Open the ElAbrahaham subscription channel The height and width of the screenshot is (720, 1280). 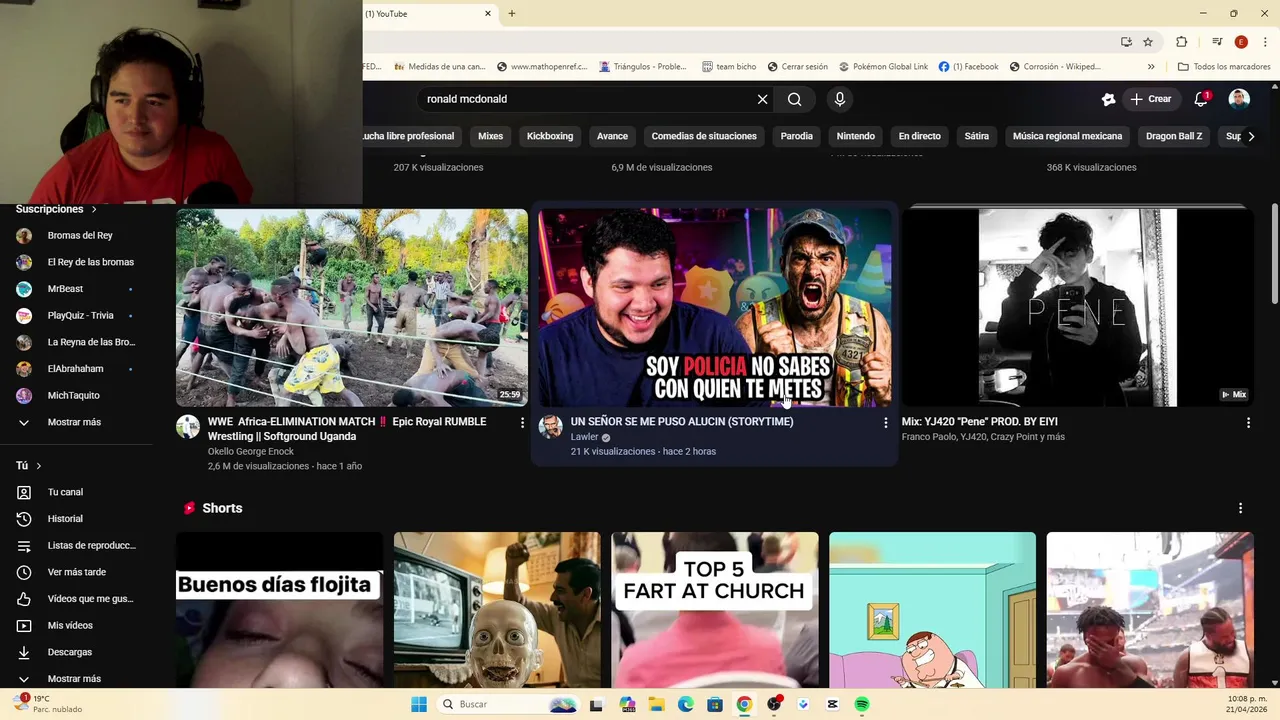77,369
